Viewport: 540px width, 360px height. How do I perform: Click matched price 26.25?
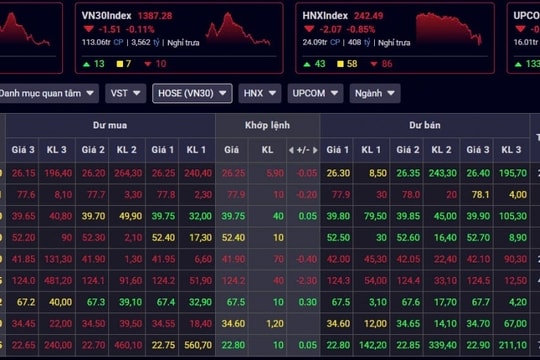pos(233,173)
